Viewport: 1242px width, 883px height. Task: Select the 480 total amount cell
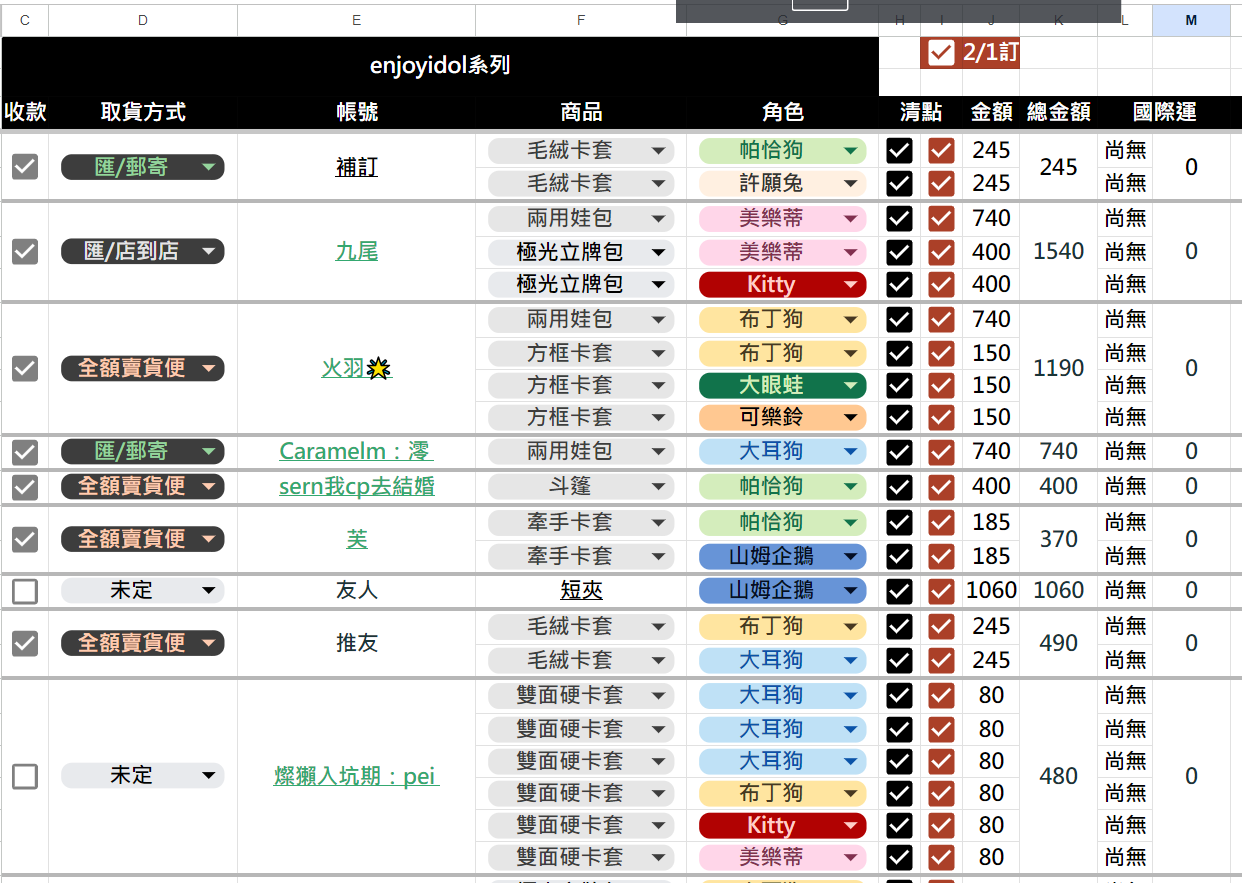[1059, 776]
